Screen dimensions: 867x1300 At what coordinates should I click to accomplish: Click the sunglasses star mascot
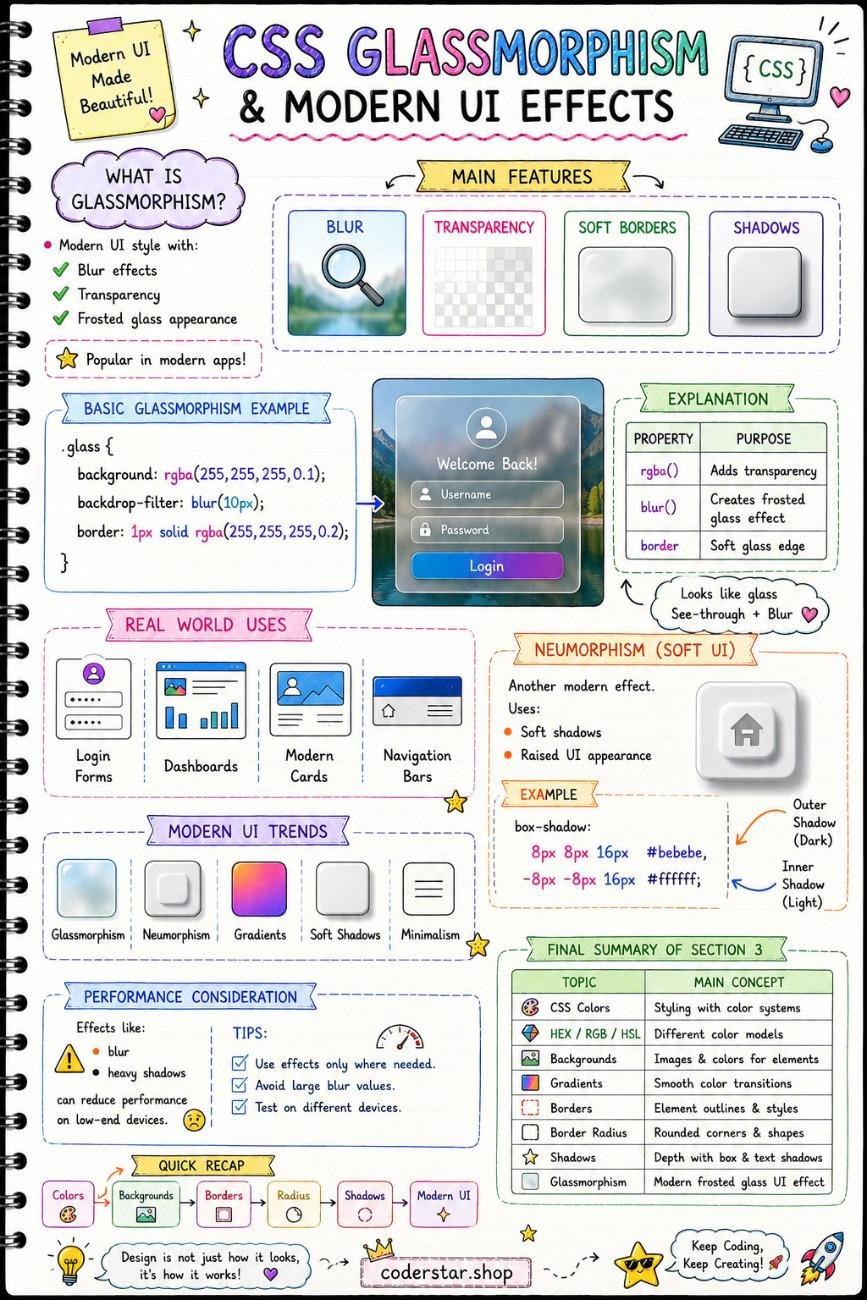(639, 1264)
